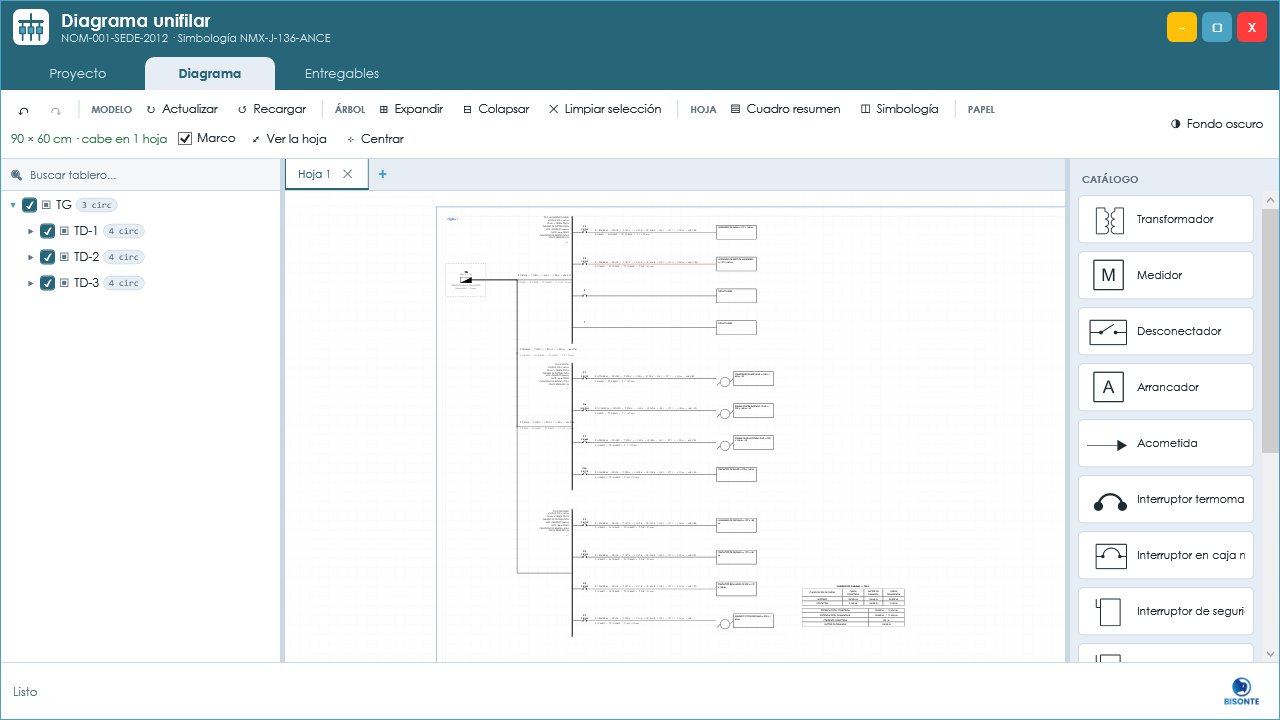Expand the TD-3 tree node arrow
The image size is (1280, 720).
pos(31,283)
